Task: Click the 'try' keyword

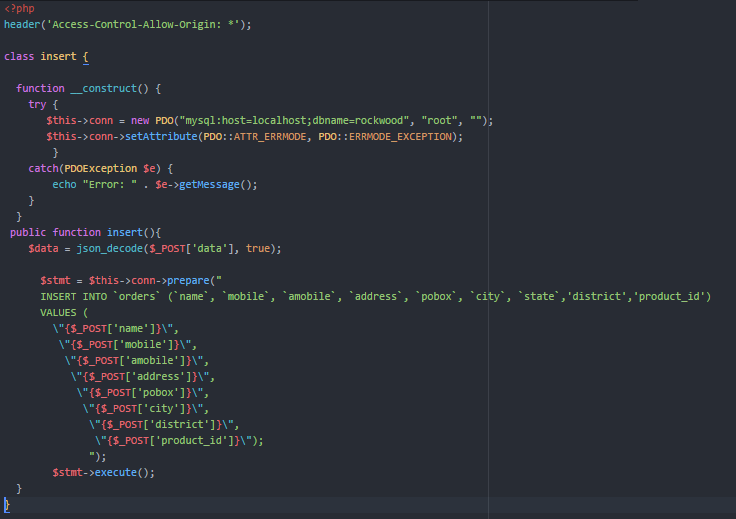Action: tap(37, 104)
